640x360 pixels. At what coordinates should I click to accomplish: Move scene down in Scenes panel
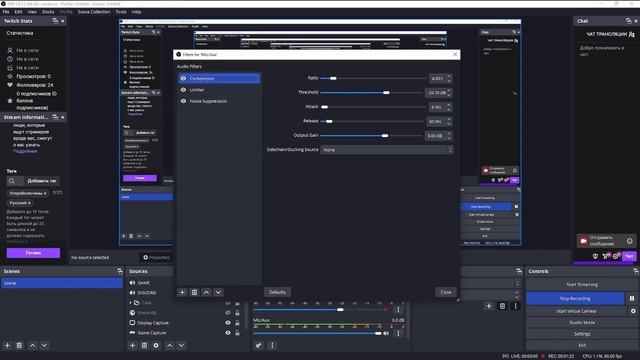(x=44, y=345)
